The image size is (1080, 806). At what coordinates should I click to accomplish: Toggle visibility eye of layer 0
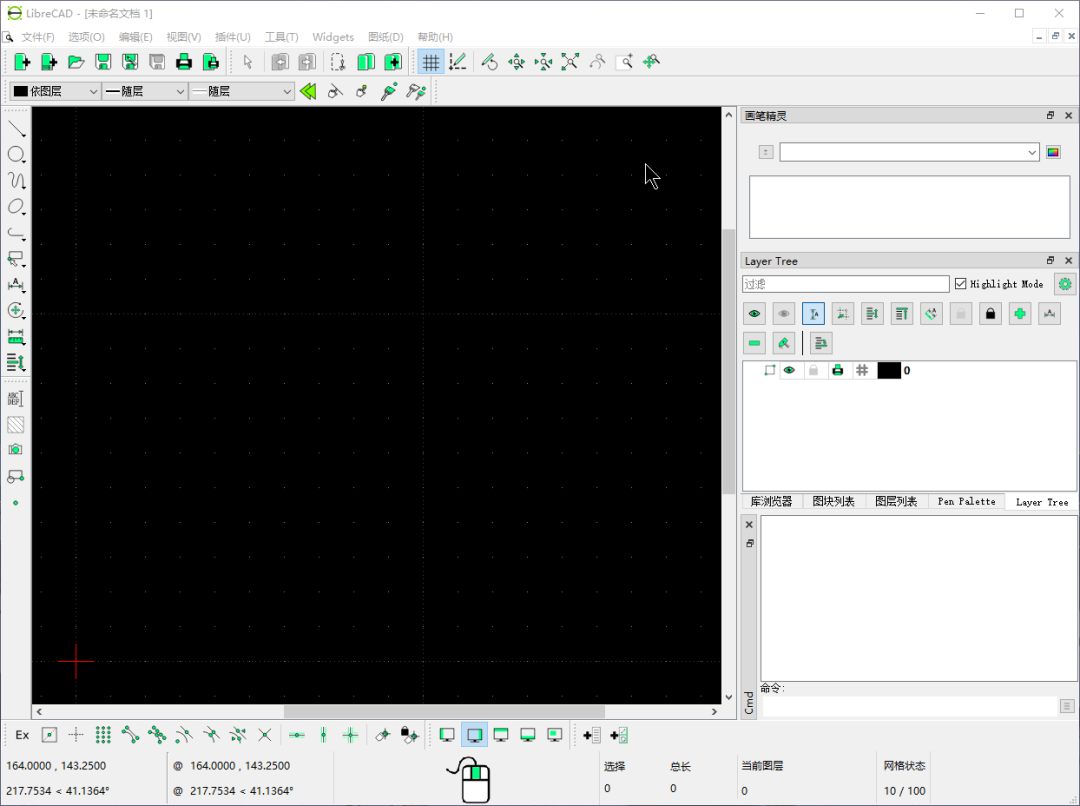[789, 370]
